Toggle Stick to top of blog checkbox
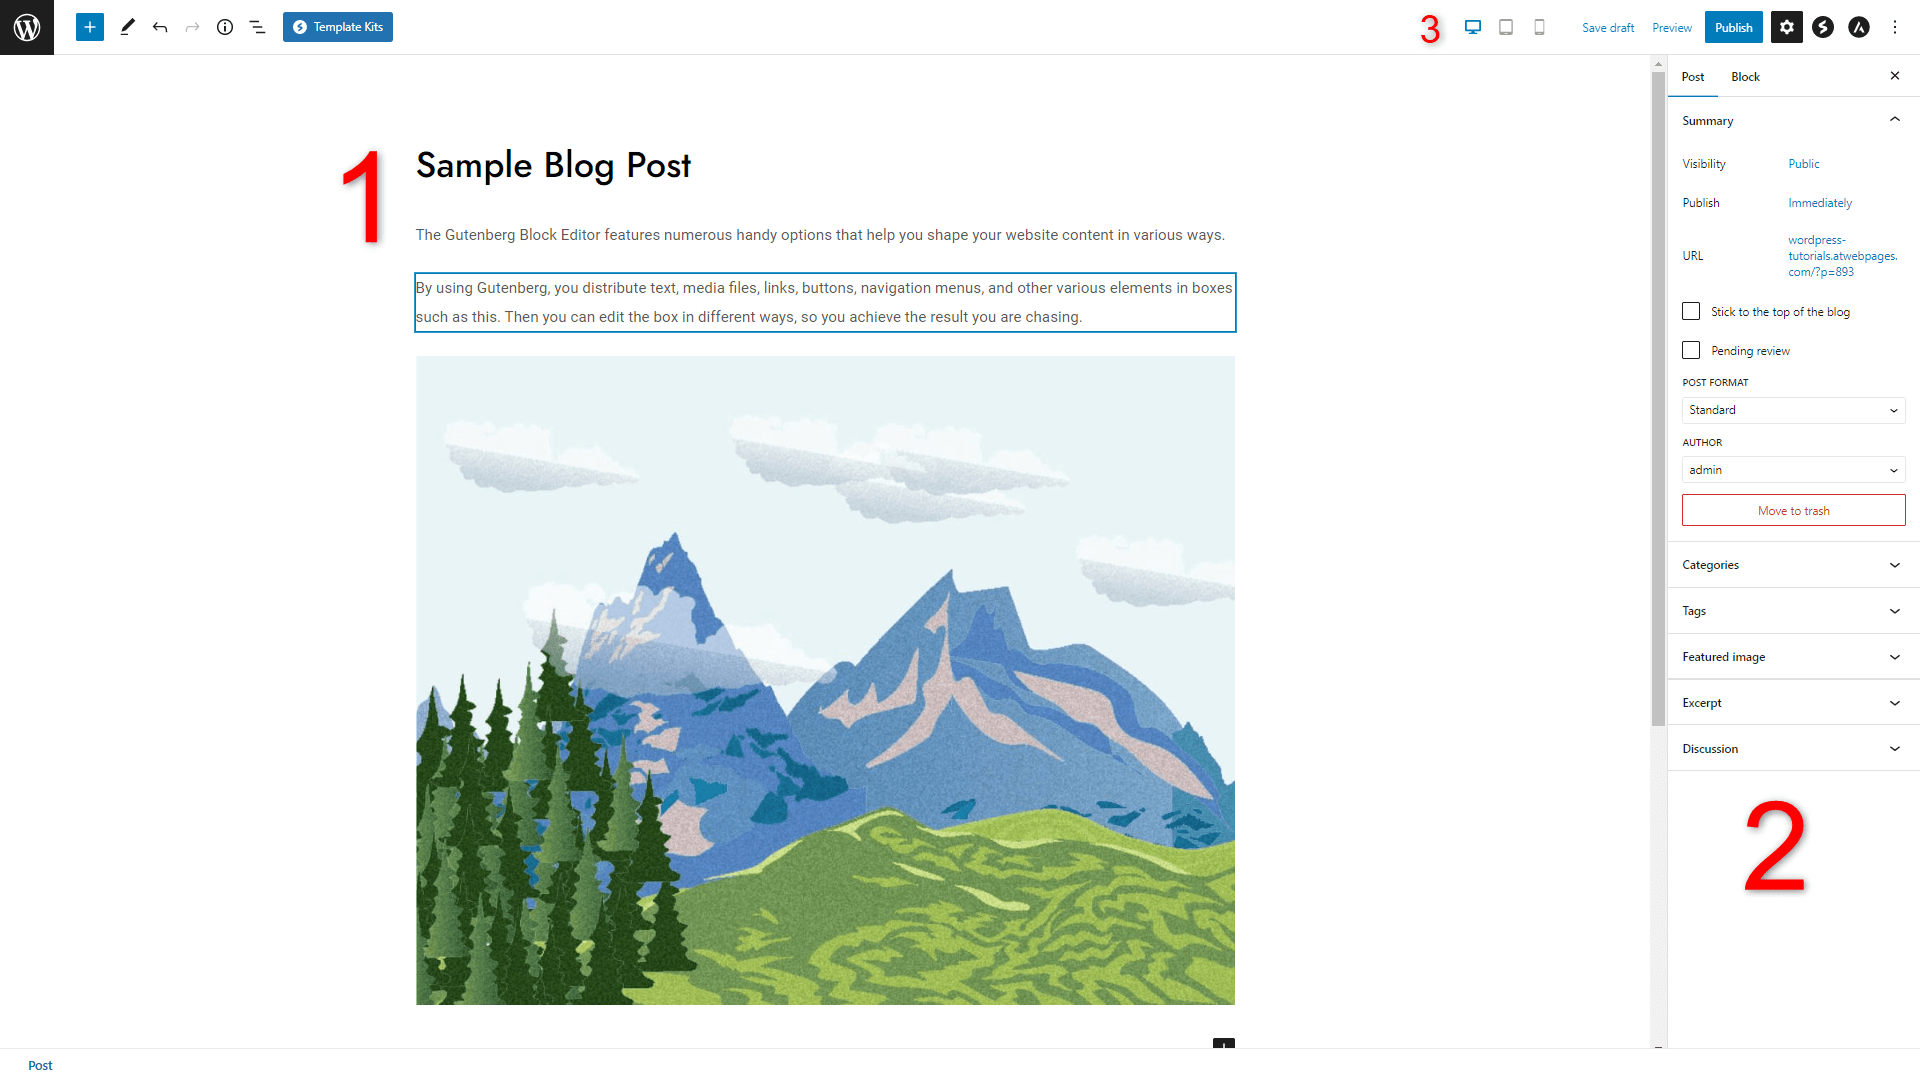 tap(1691, 311)
